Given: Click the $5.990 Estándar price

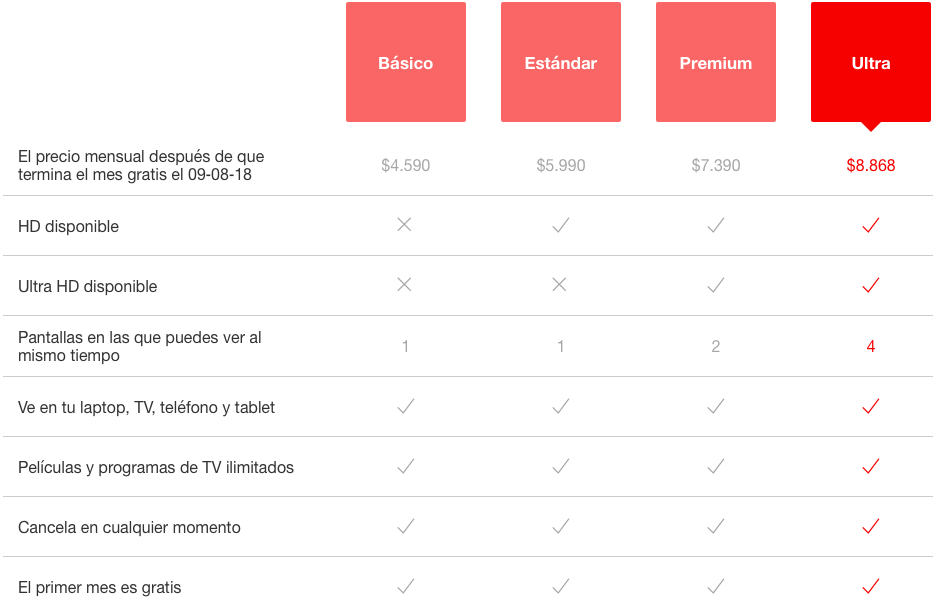Looking at the screenshot, I should (x=560, y=165).
